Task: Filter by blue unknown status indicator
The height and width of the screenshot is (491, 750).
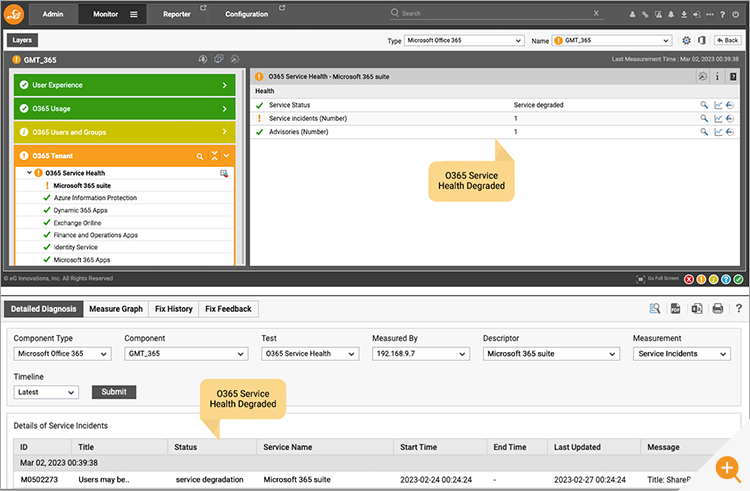Action: pos(726,279)
